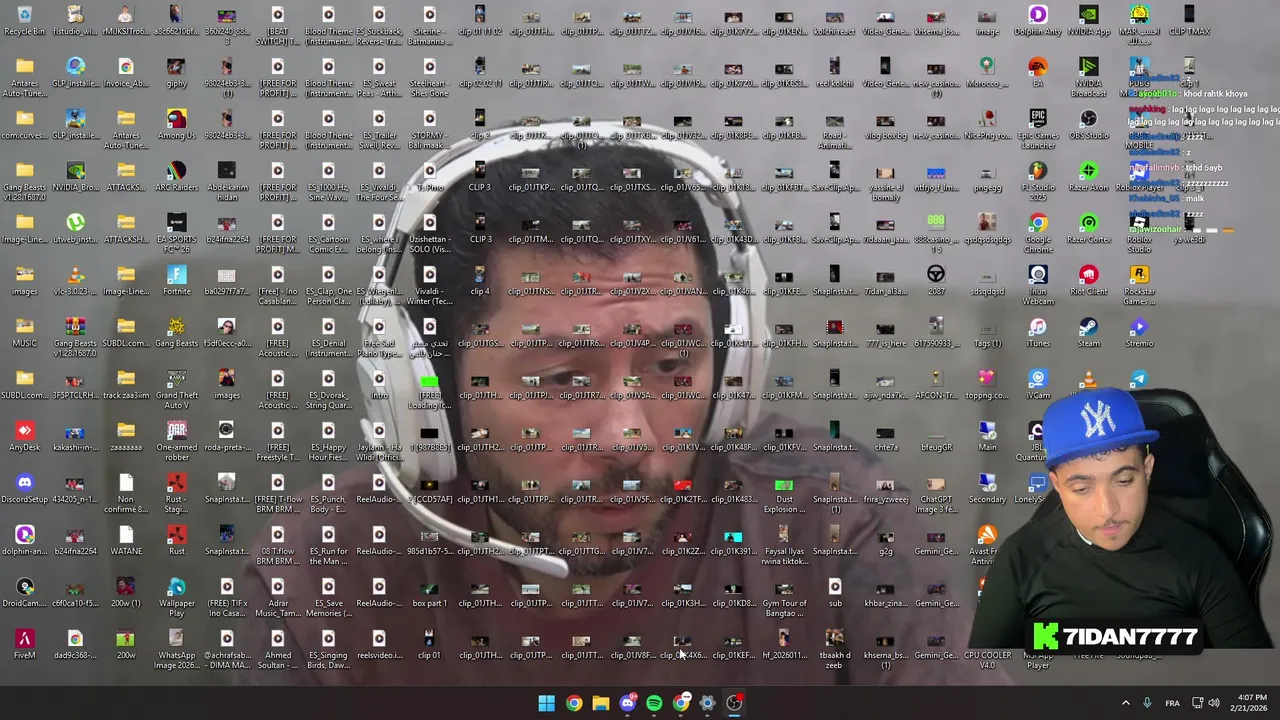
Task: Open the Razer Cortex shortcut
Action: [1089, 228]
